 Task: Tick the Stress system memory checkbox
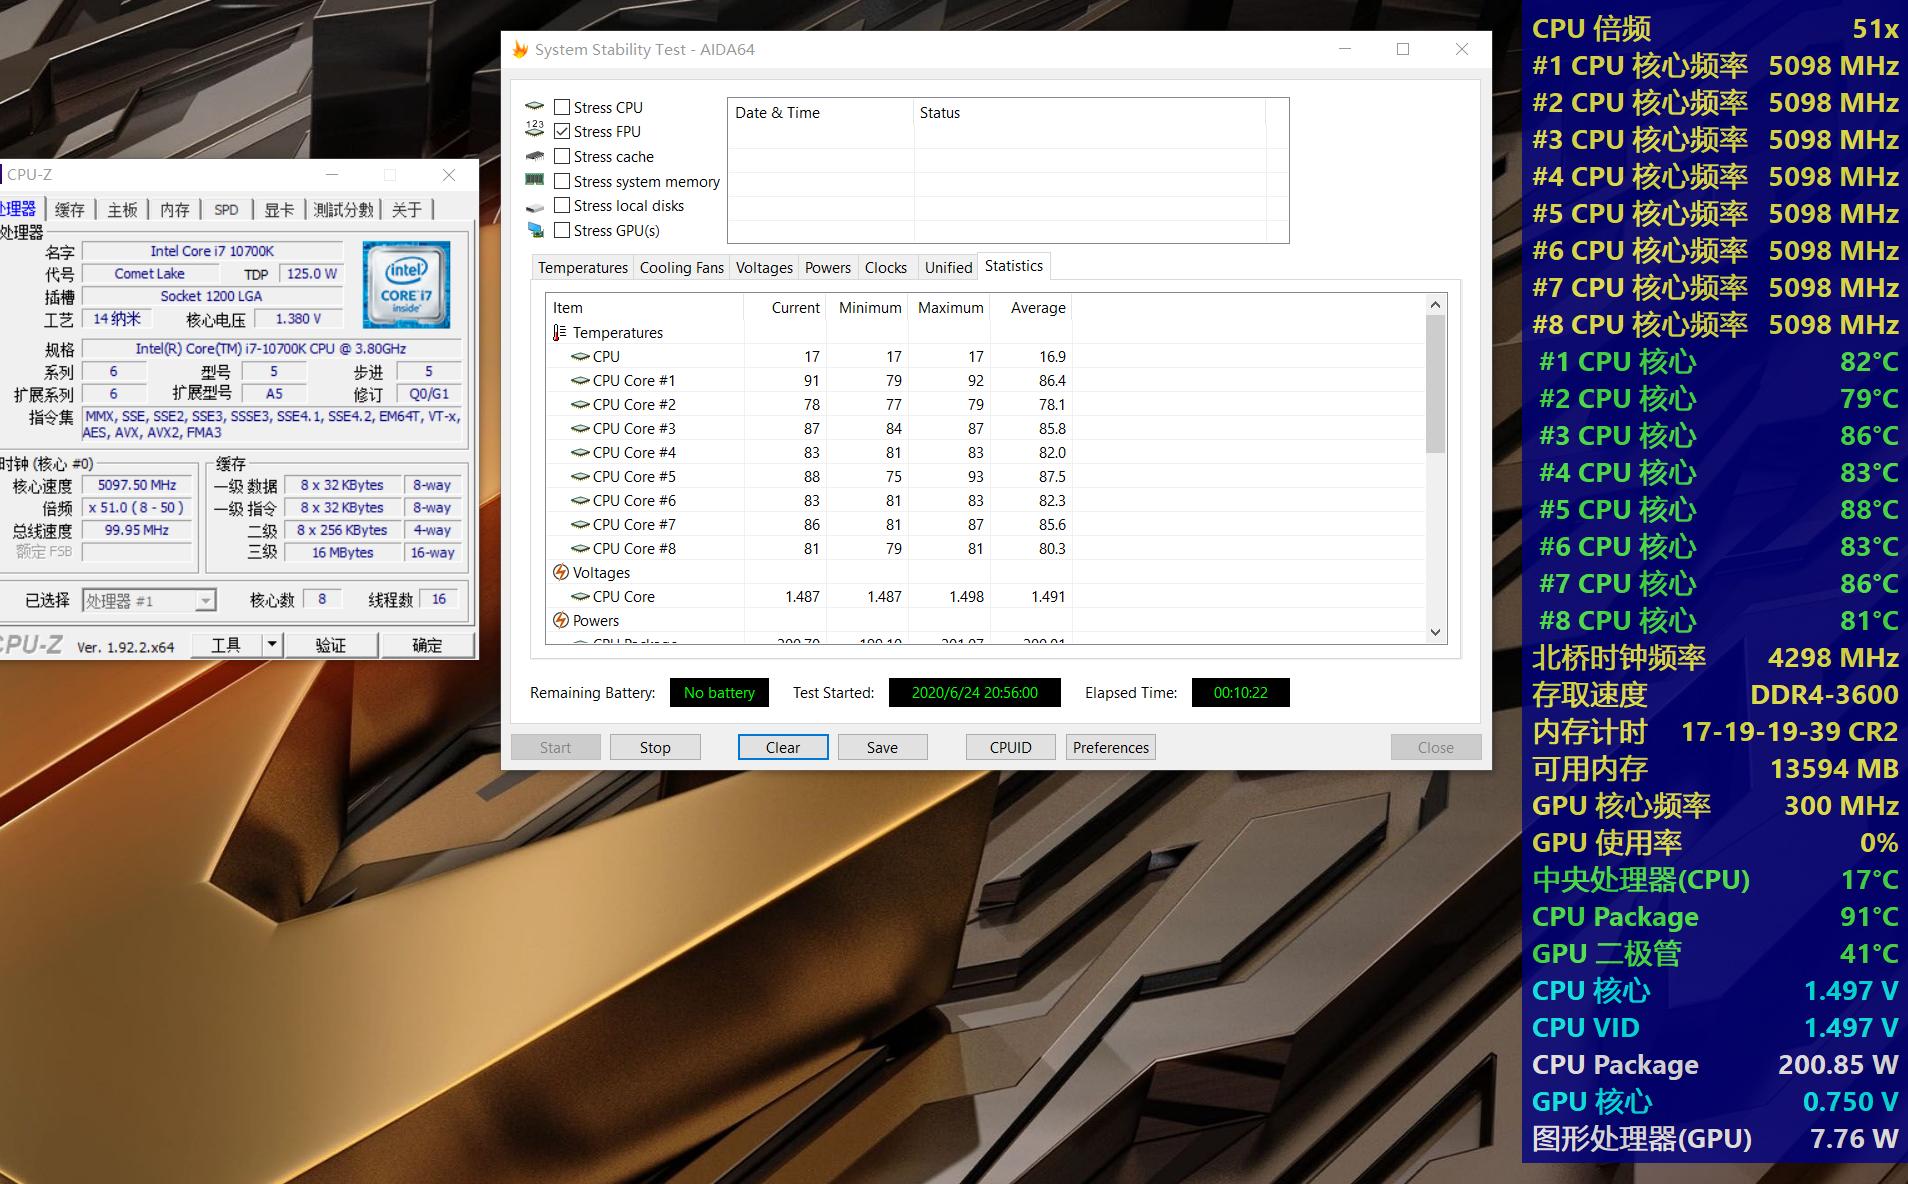(562, 181)
